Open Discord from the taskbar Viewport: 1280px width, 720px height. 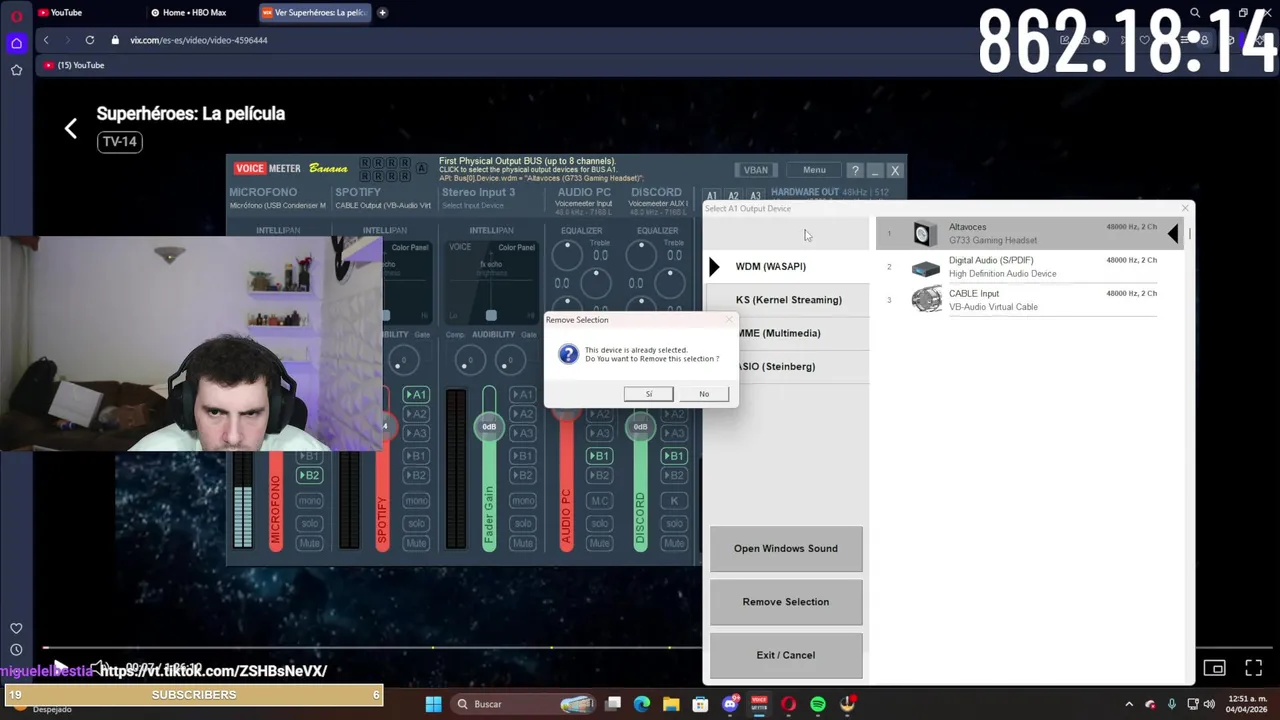coord(730,704)
